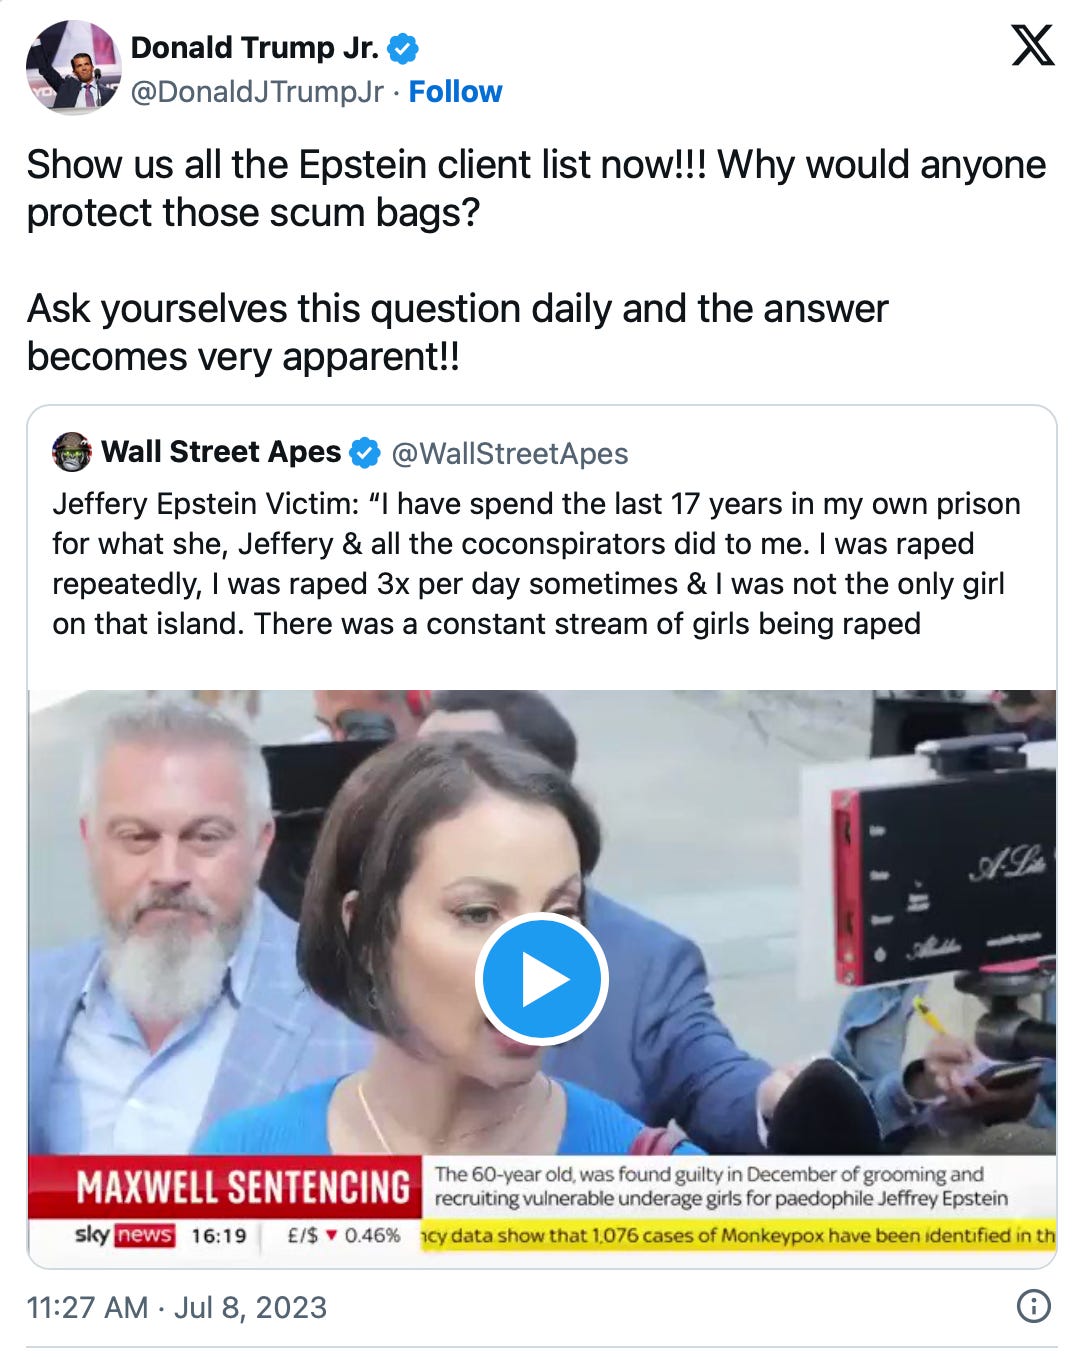Viewport: 1076px width, 1358px height.
Task: Click the Wall Street Apes name
Action: [221, 452]
